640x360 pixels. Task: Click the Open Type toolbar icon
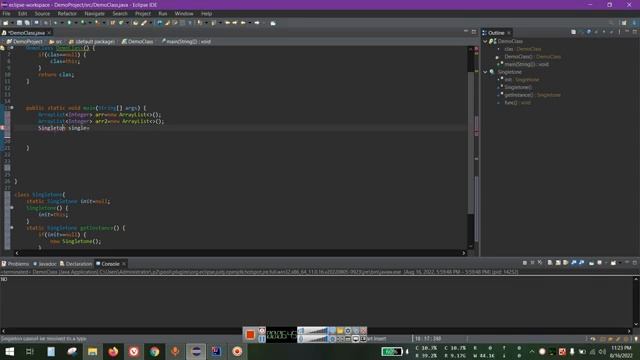click(135, 23)
